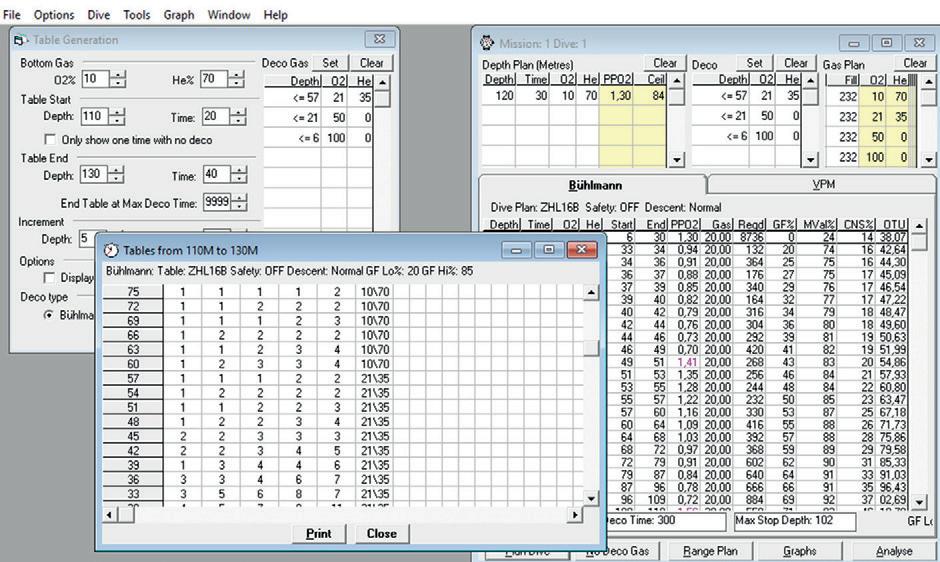Screen dimensions: 940x562
Task: Click the up arrow of Table Generation deco gas scrollbar
Action: pos(382,81)
